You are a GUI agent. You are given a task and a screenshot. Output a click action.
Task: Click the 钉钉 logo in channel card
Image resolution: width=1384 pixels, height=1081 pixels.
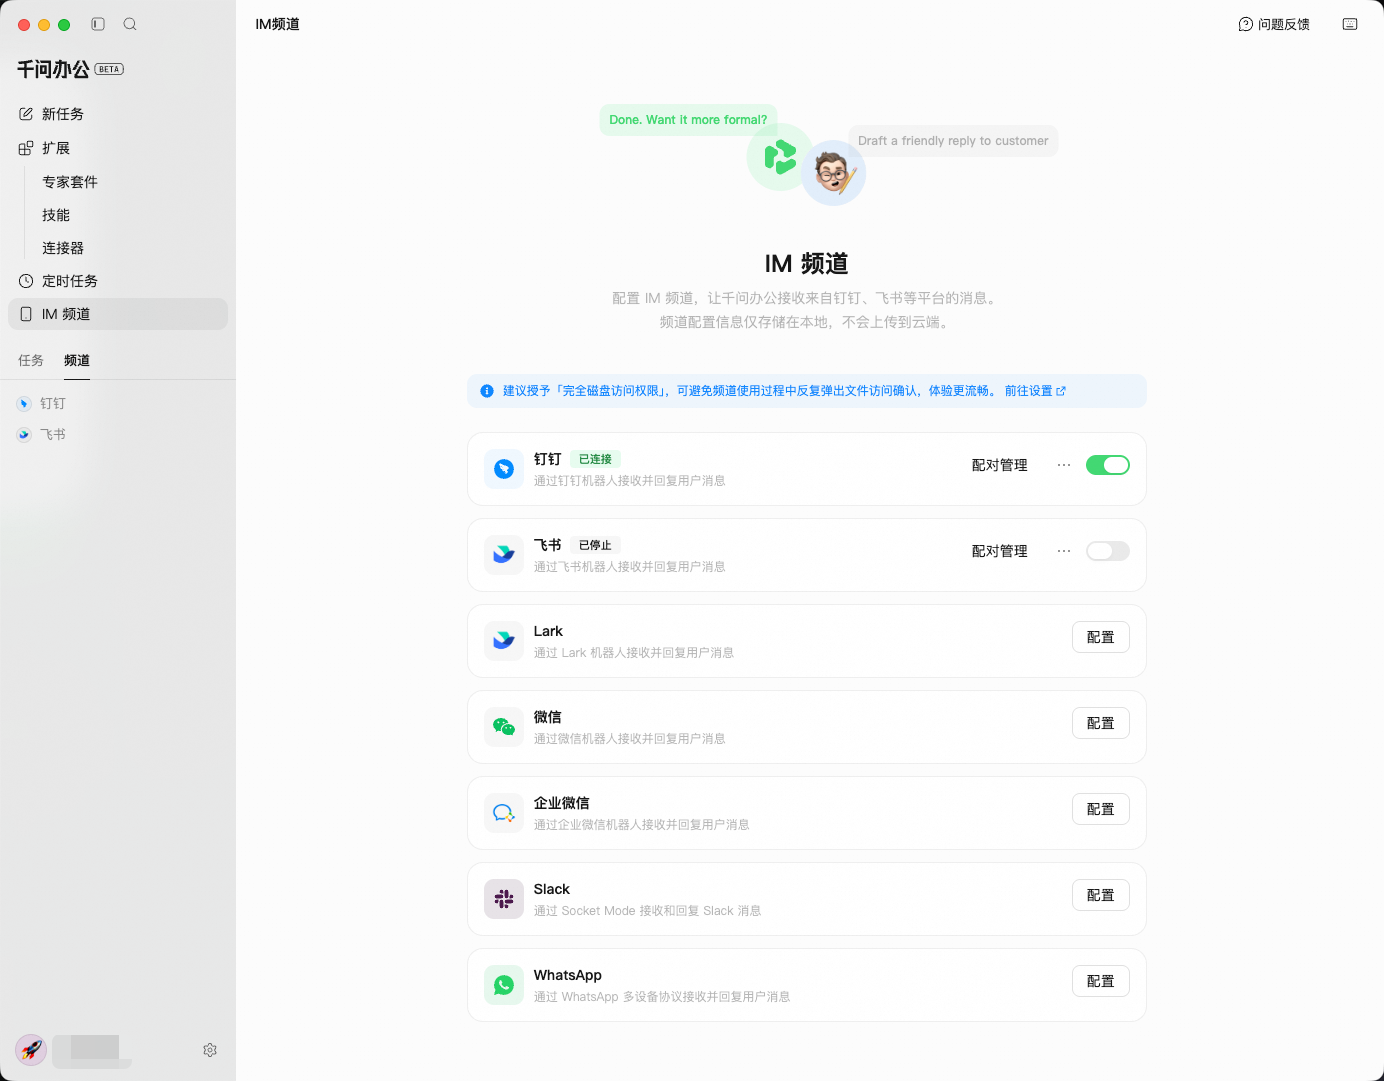(504, 469)
